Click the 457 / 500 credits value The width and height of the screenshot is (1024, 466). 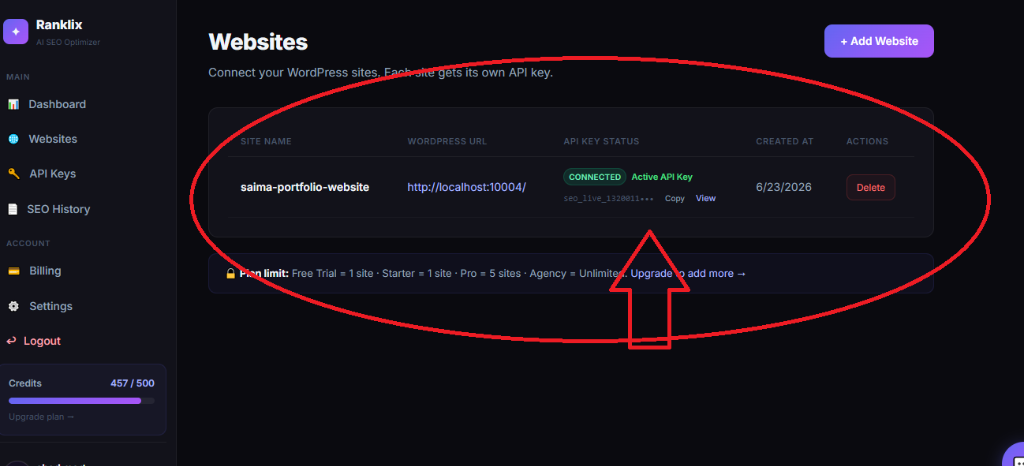[133, 383]
